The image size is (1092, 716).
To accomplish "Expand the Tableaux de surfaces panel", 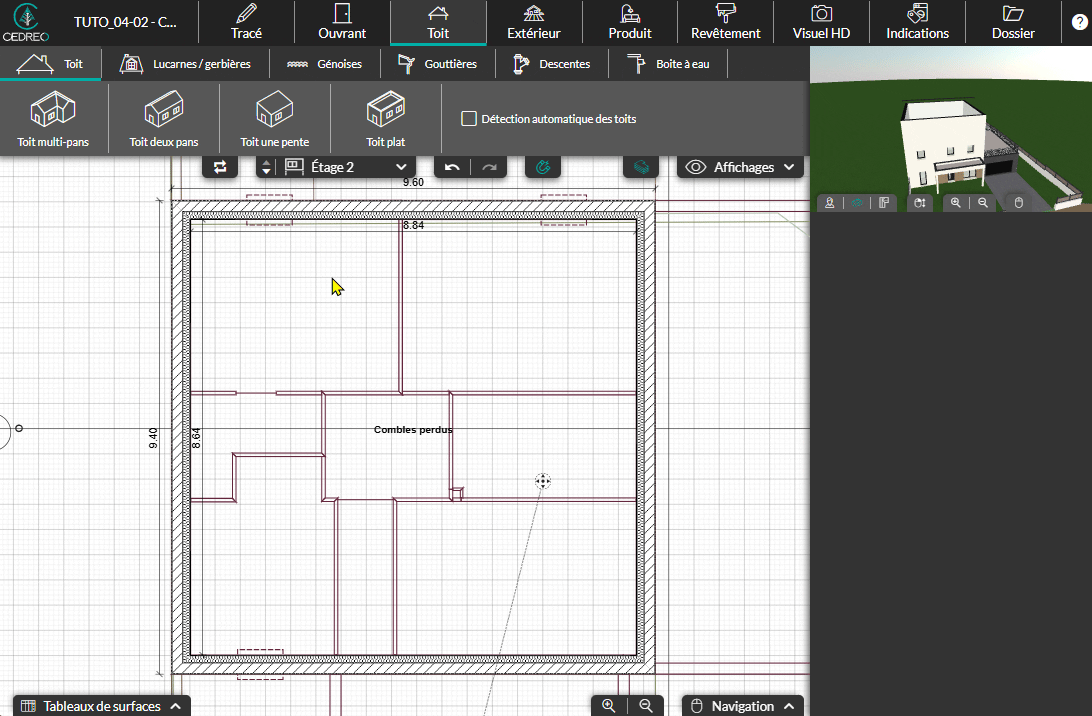I will [101, 706].
